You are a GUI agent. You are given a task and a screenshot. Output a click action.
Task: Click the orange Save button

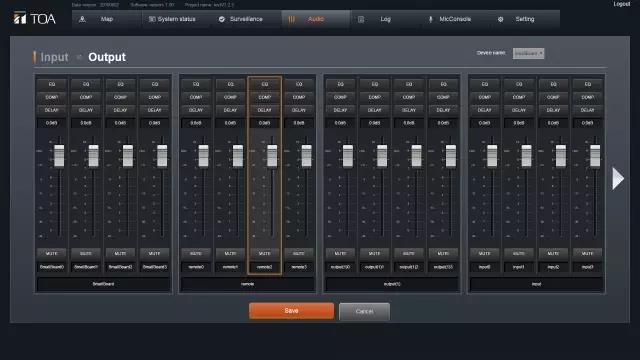291,311
